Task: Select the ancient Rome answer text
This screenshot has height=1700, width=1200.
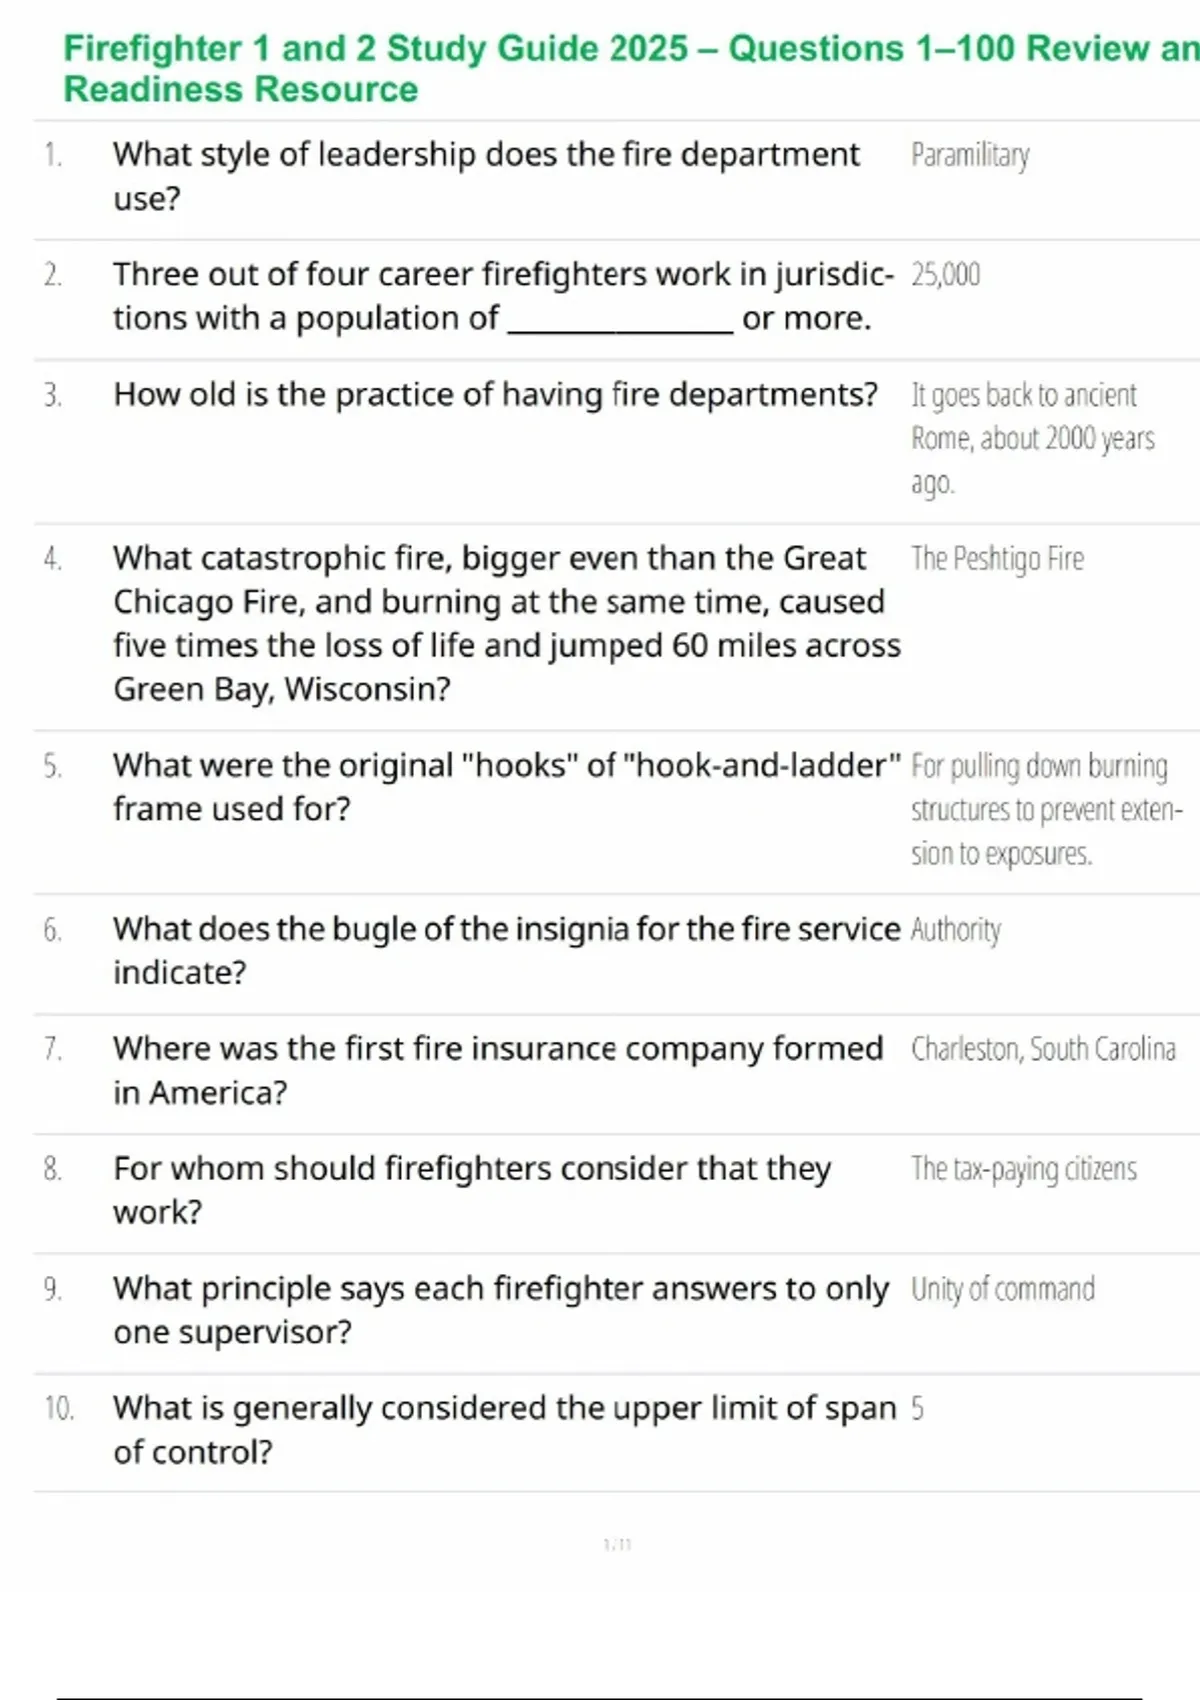Action: pyautogui.click(x=1032, y=438)
